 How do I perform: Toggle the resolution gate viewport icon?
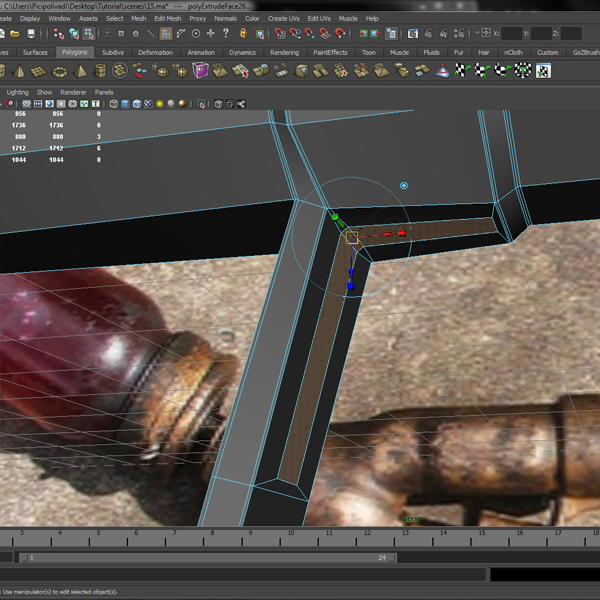(49, 104)
